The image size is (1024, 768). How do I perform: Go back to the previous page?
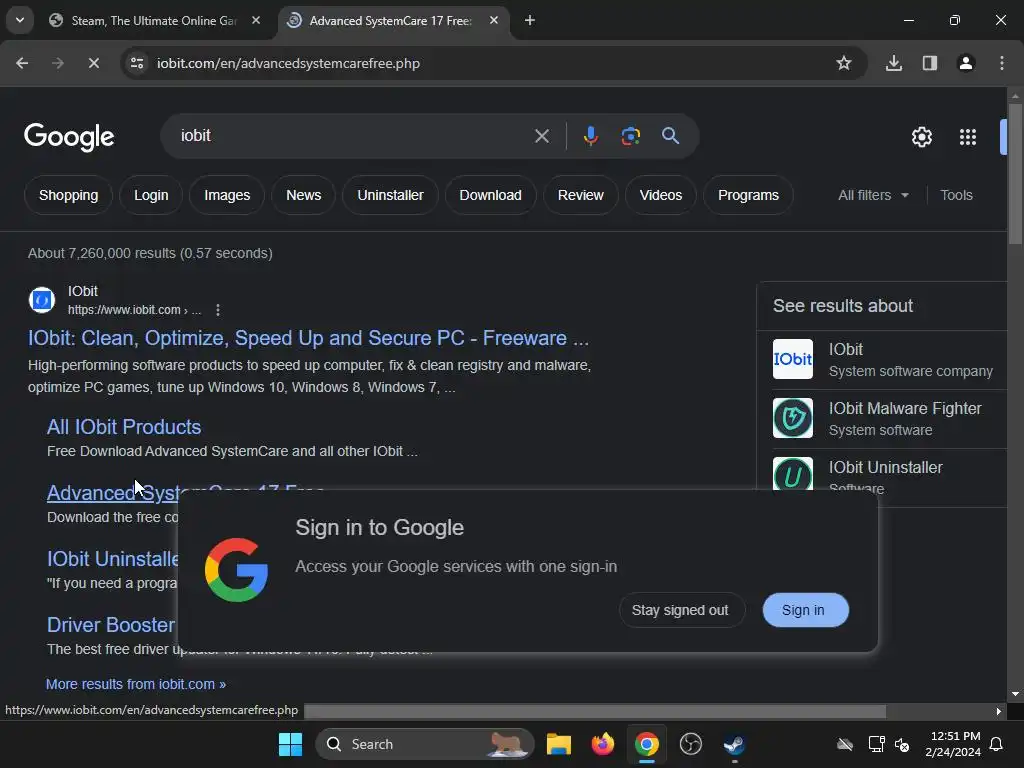coord(22,63)
